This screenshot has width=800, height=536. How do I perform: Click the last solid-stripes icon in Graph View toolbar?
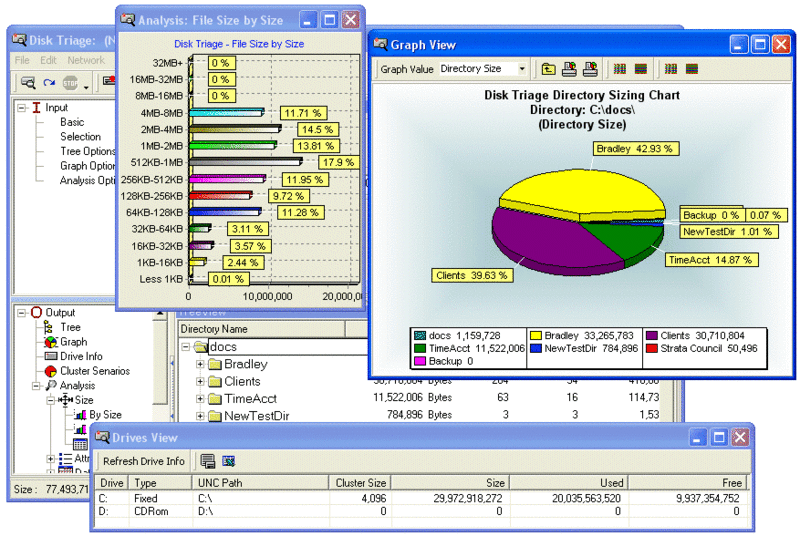692,69
